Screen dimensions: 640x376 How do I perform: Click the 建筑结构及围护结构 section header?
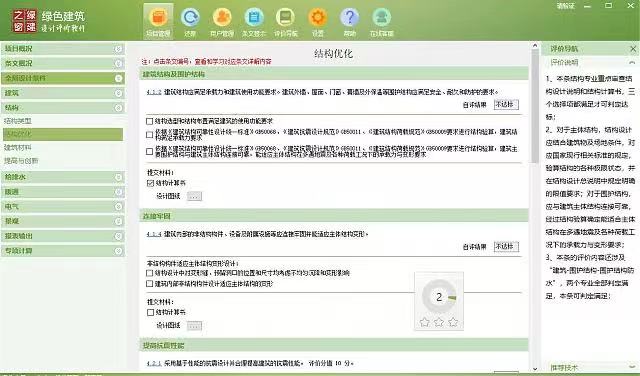(x=334, y=74)
